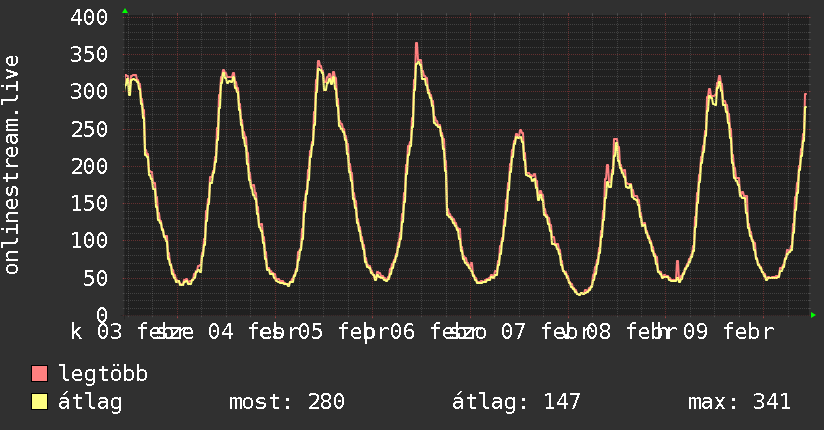This screenshot has height=430, width=824.
Task: Select the átlag legend label next to yellow swatch
Action: click(90, 402)
